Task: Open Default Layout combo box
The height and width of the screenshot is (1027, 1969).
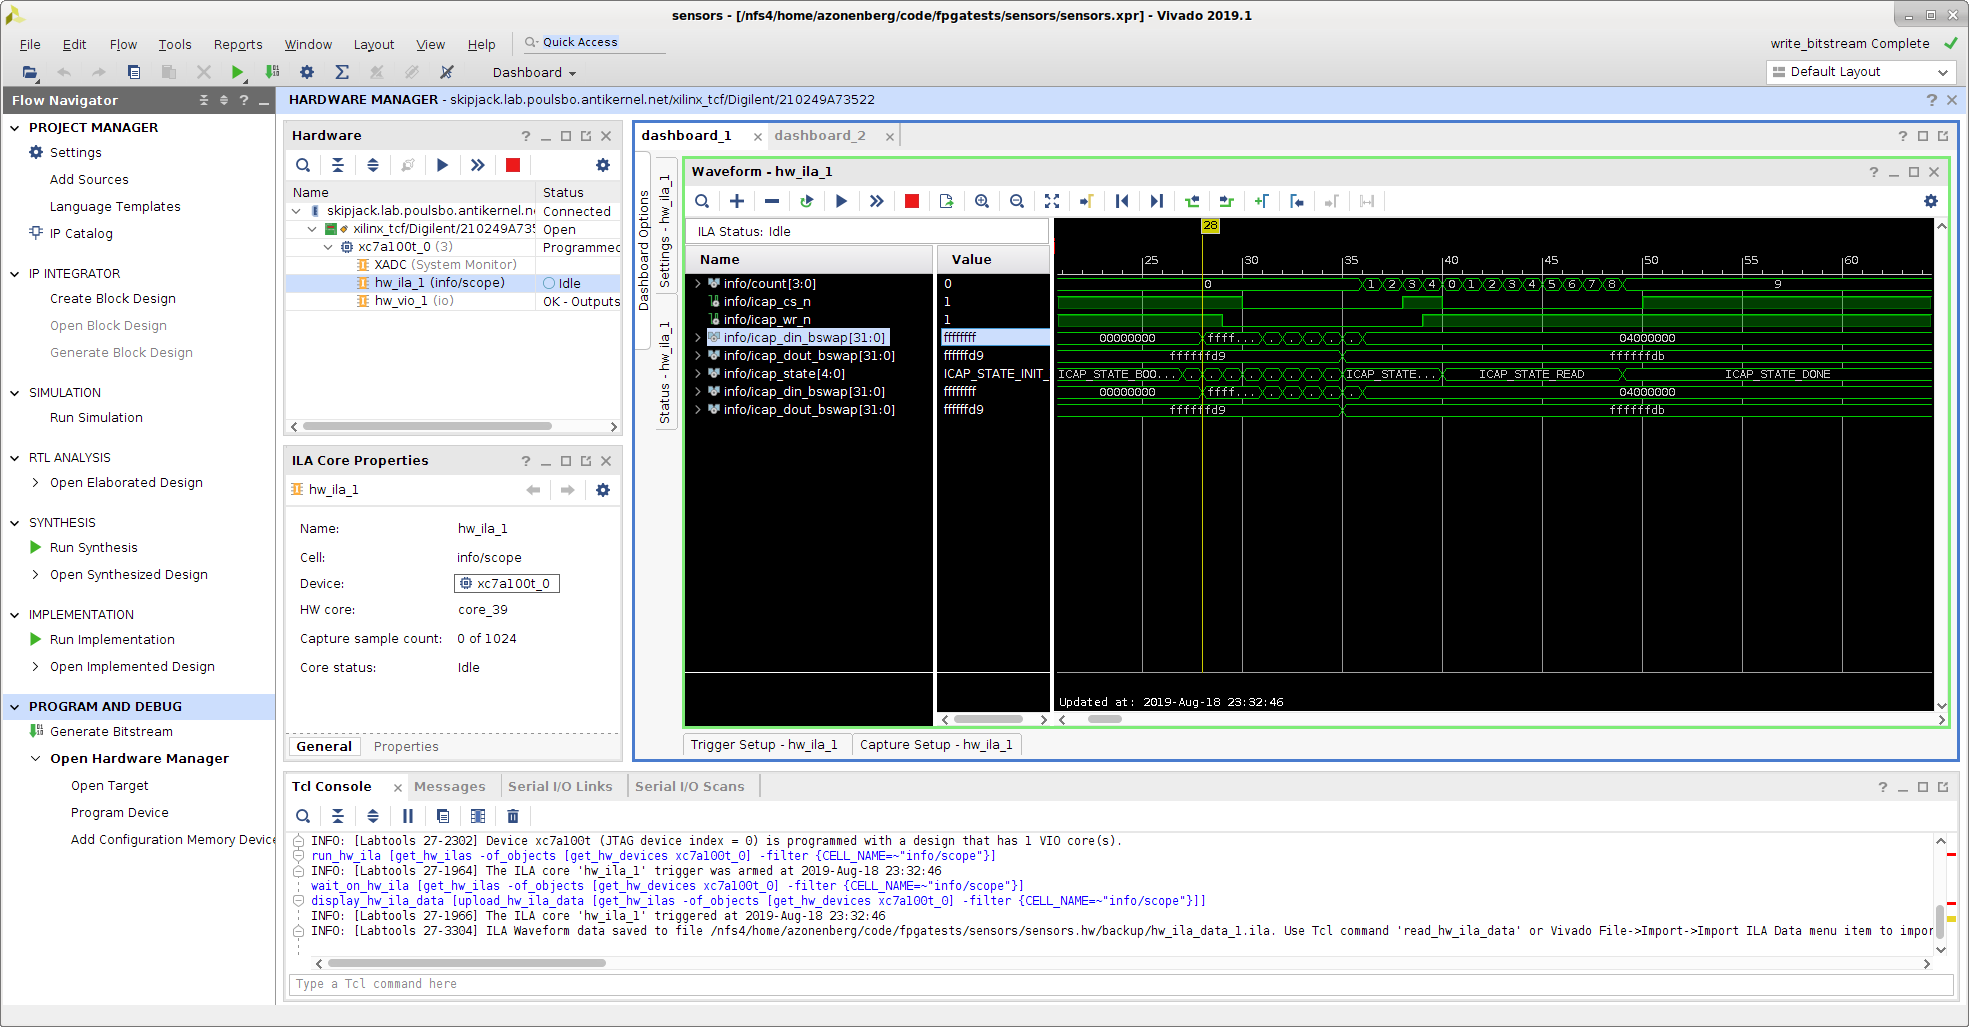Action: (1860, 72)
